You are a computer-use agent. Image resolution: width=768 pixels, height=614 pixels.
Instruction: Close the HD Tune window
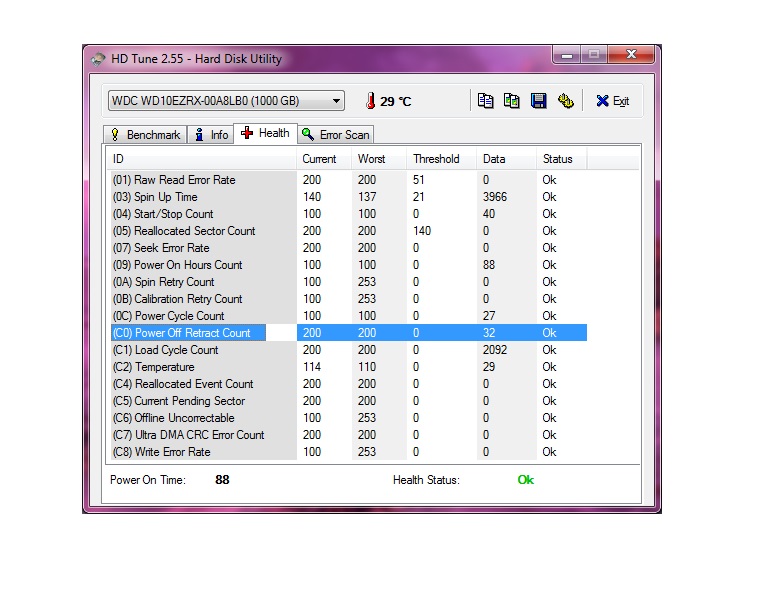631,55
